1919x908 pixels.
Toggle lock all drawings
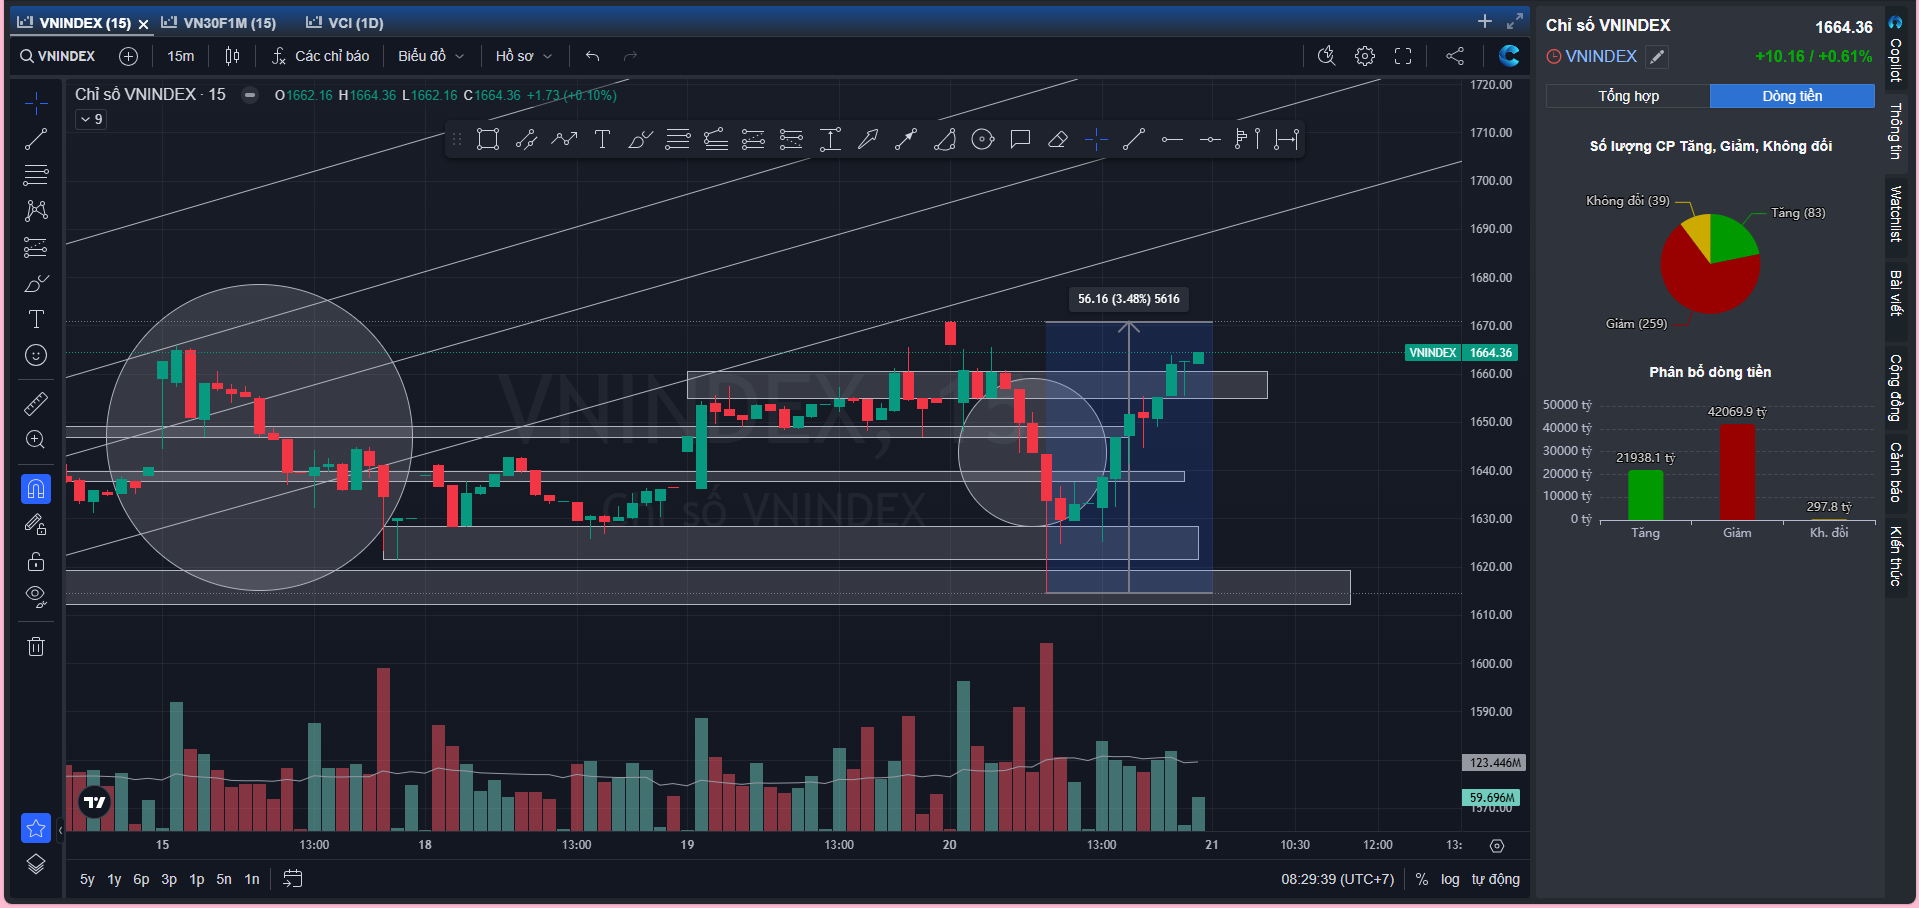36,561
